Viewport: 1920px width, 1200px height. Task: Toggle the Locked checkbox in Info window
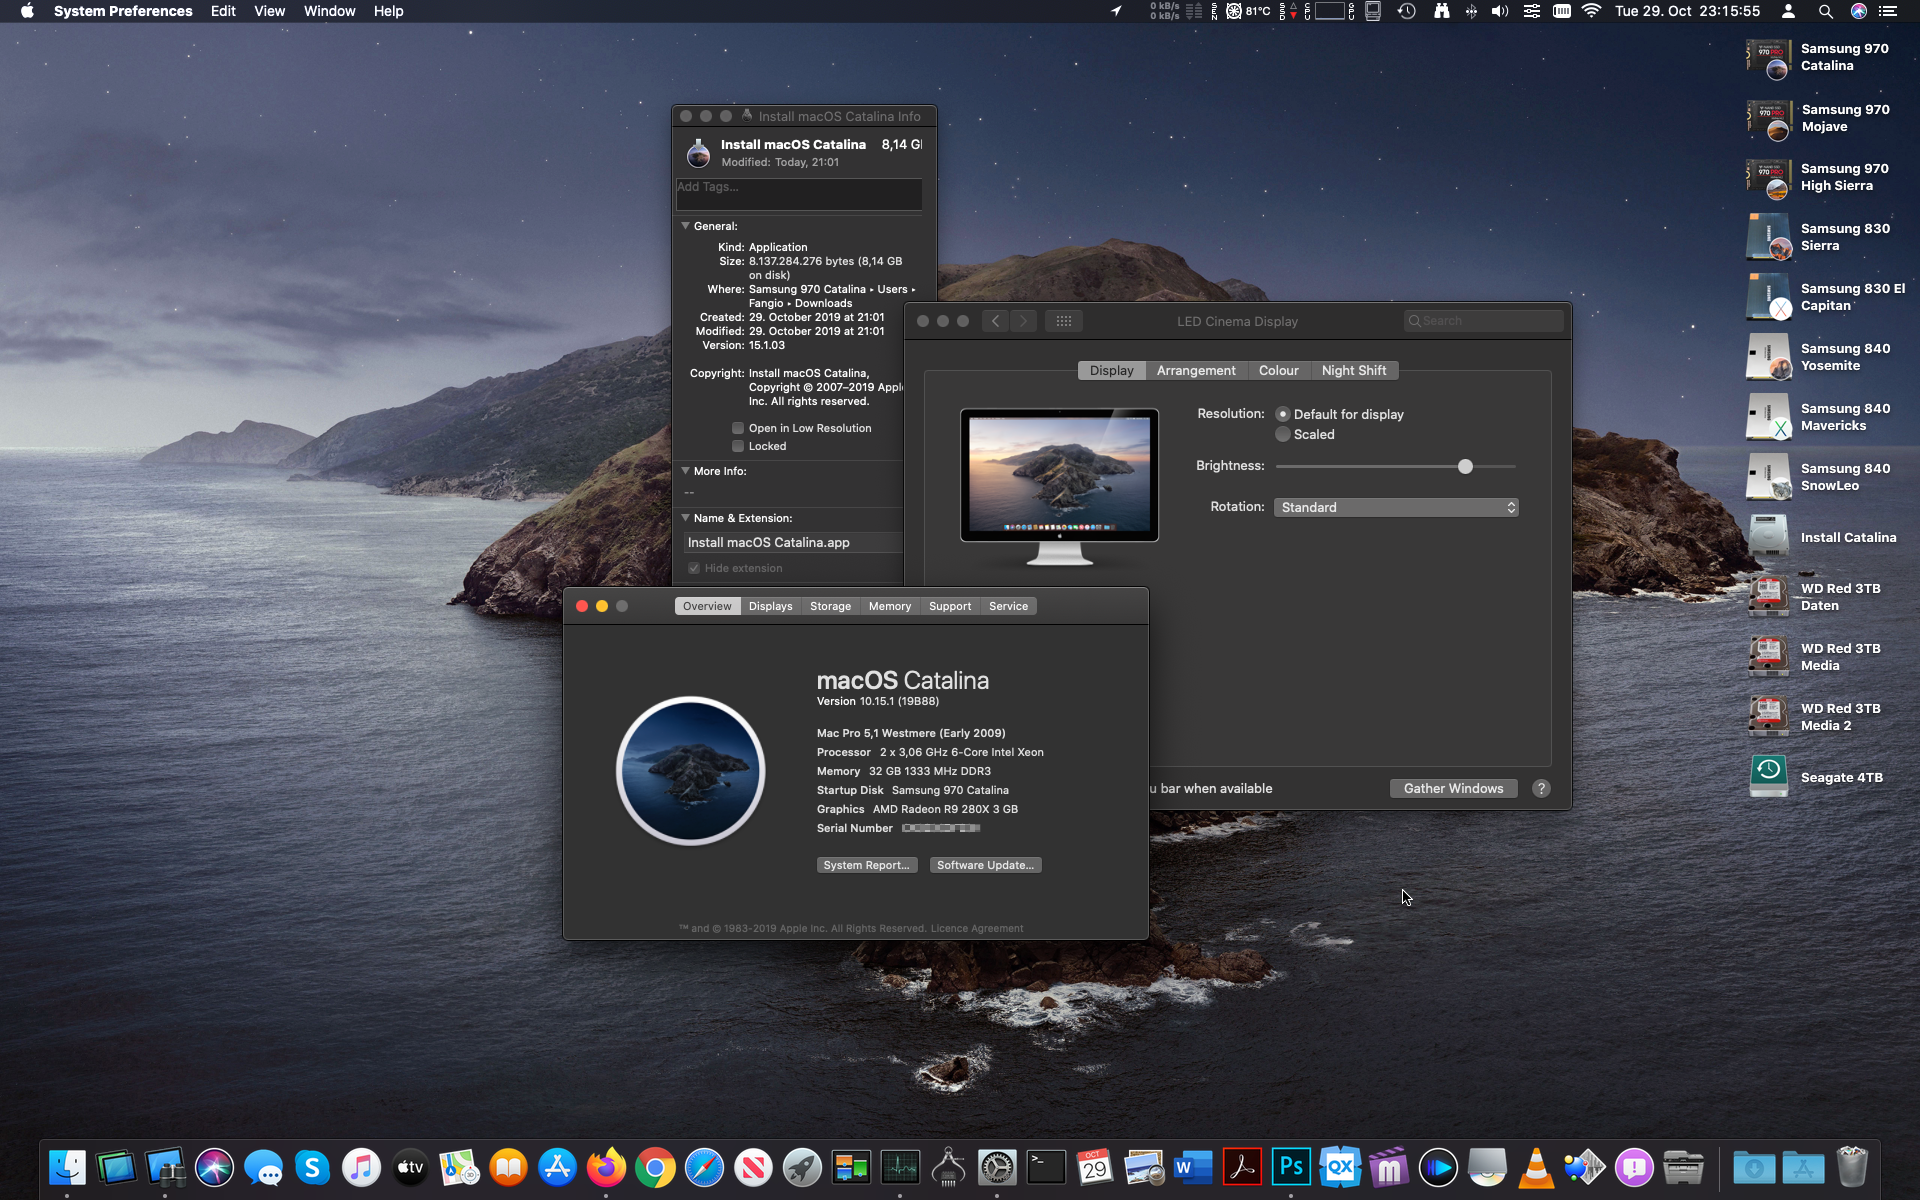click(738, 446)
